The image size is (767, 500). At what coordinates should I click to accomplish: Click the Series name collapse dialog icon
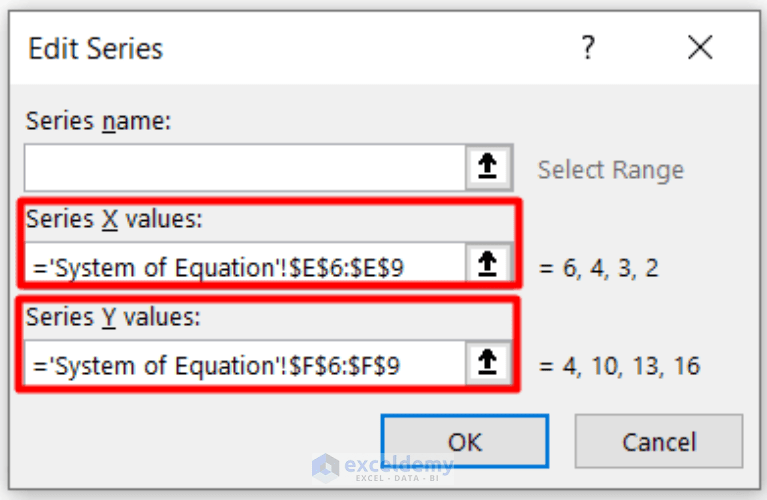(489, 168)
